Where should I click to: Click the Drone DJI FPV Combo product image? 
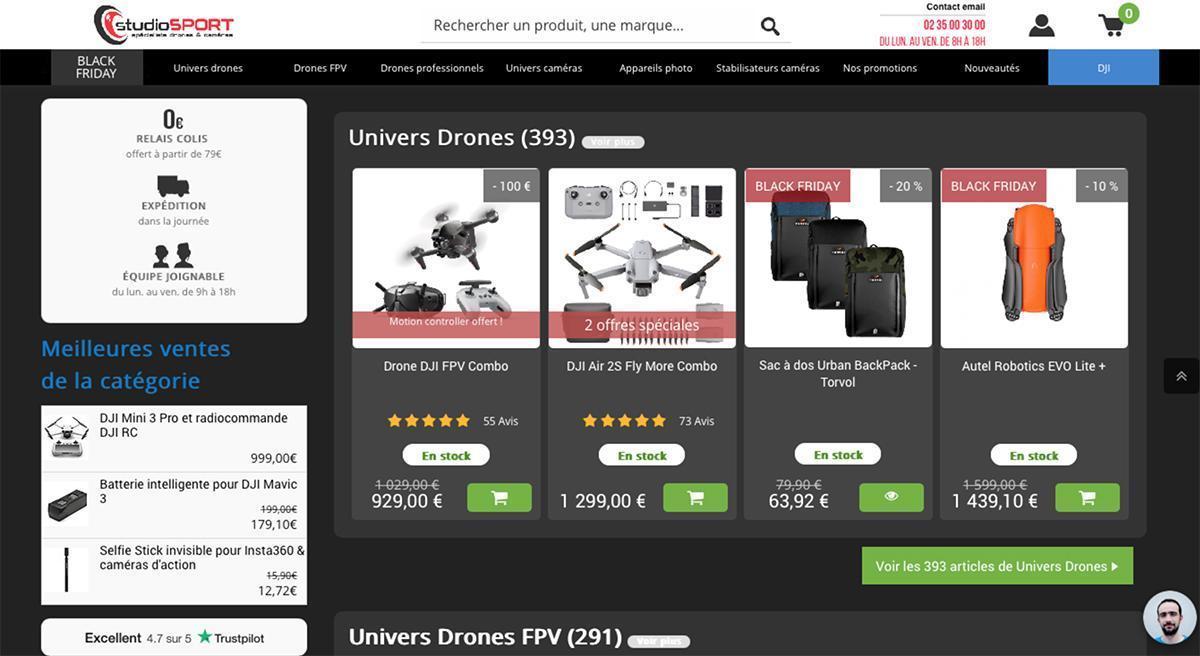click(446, 258)
